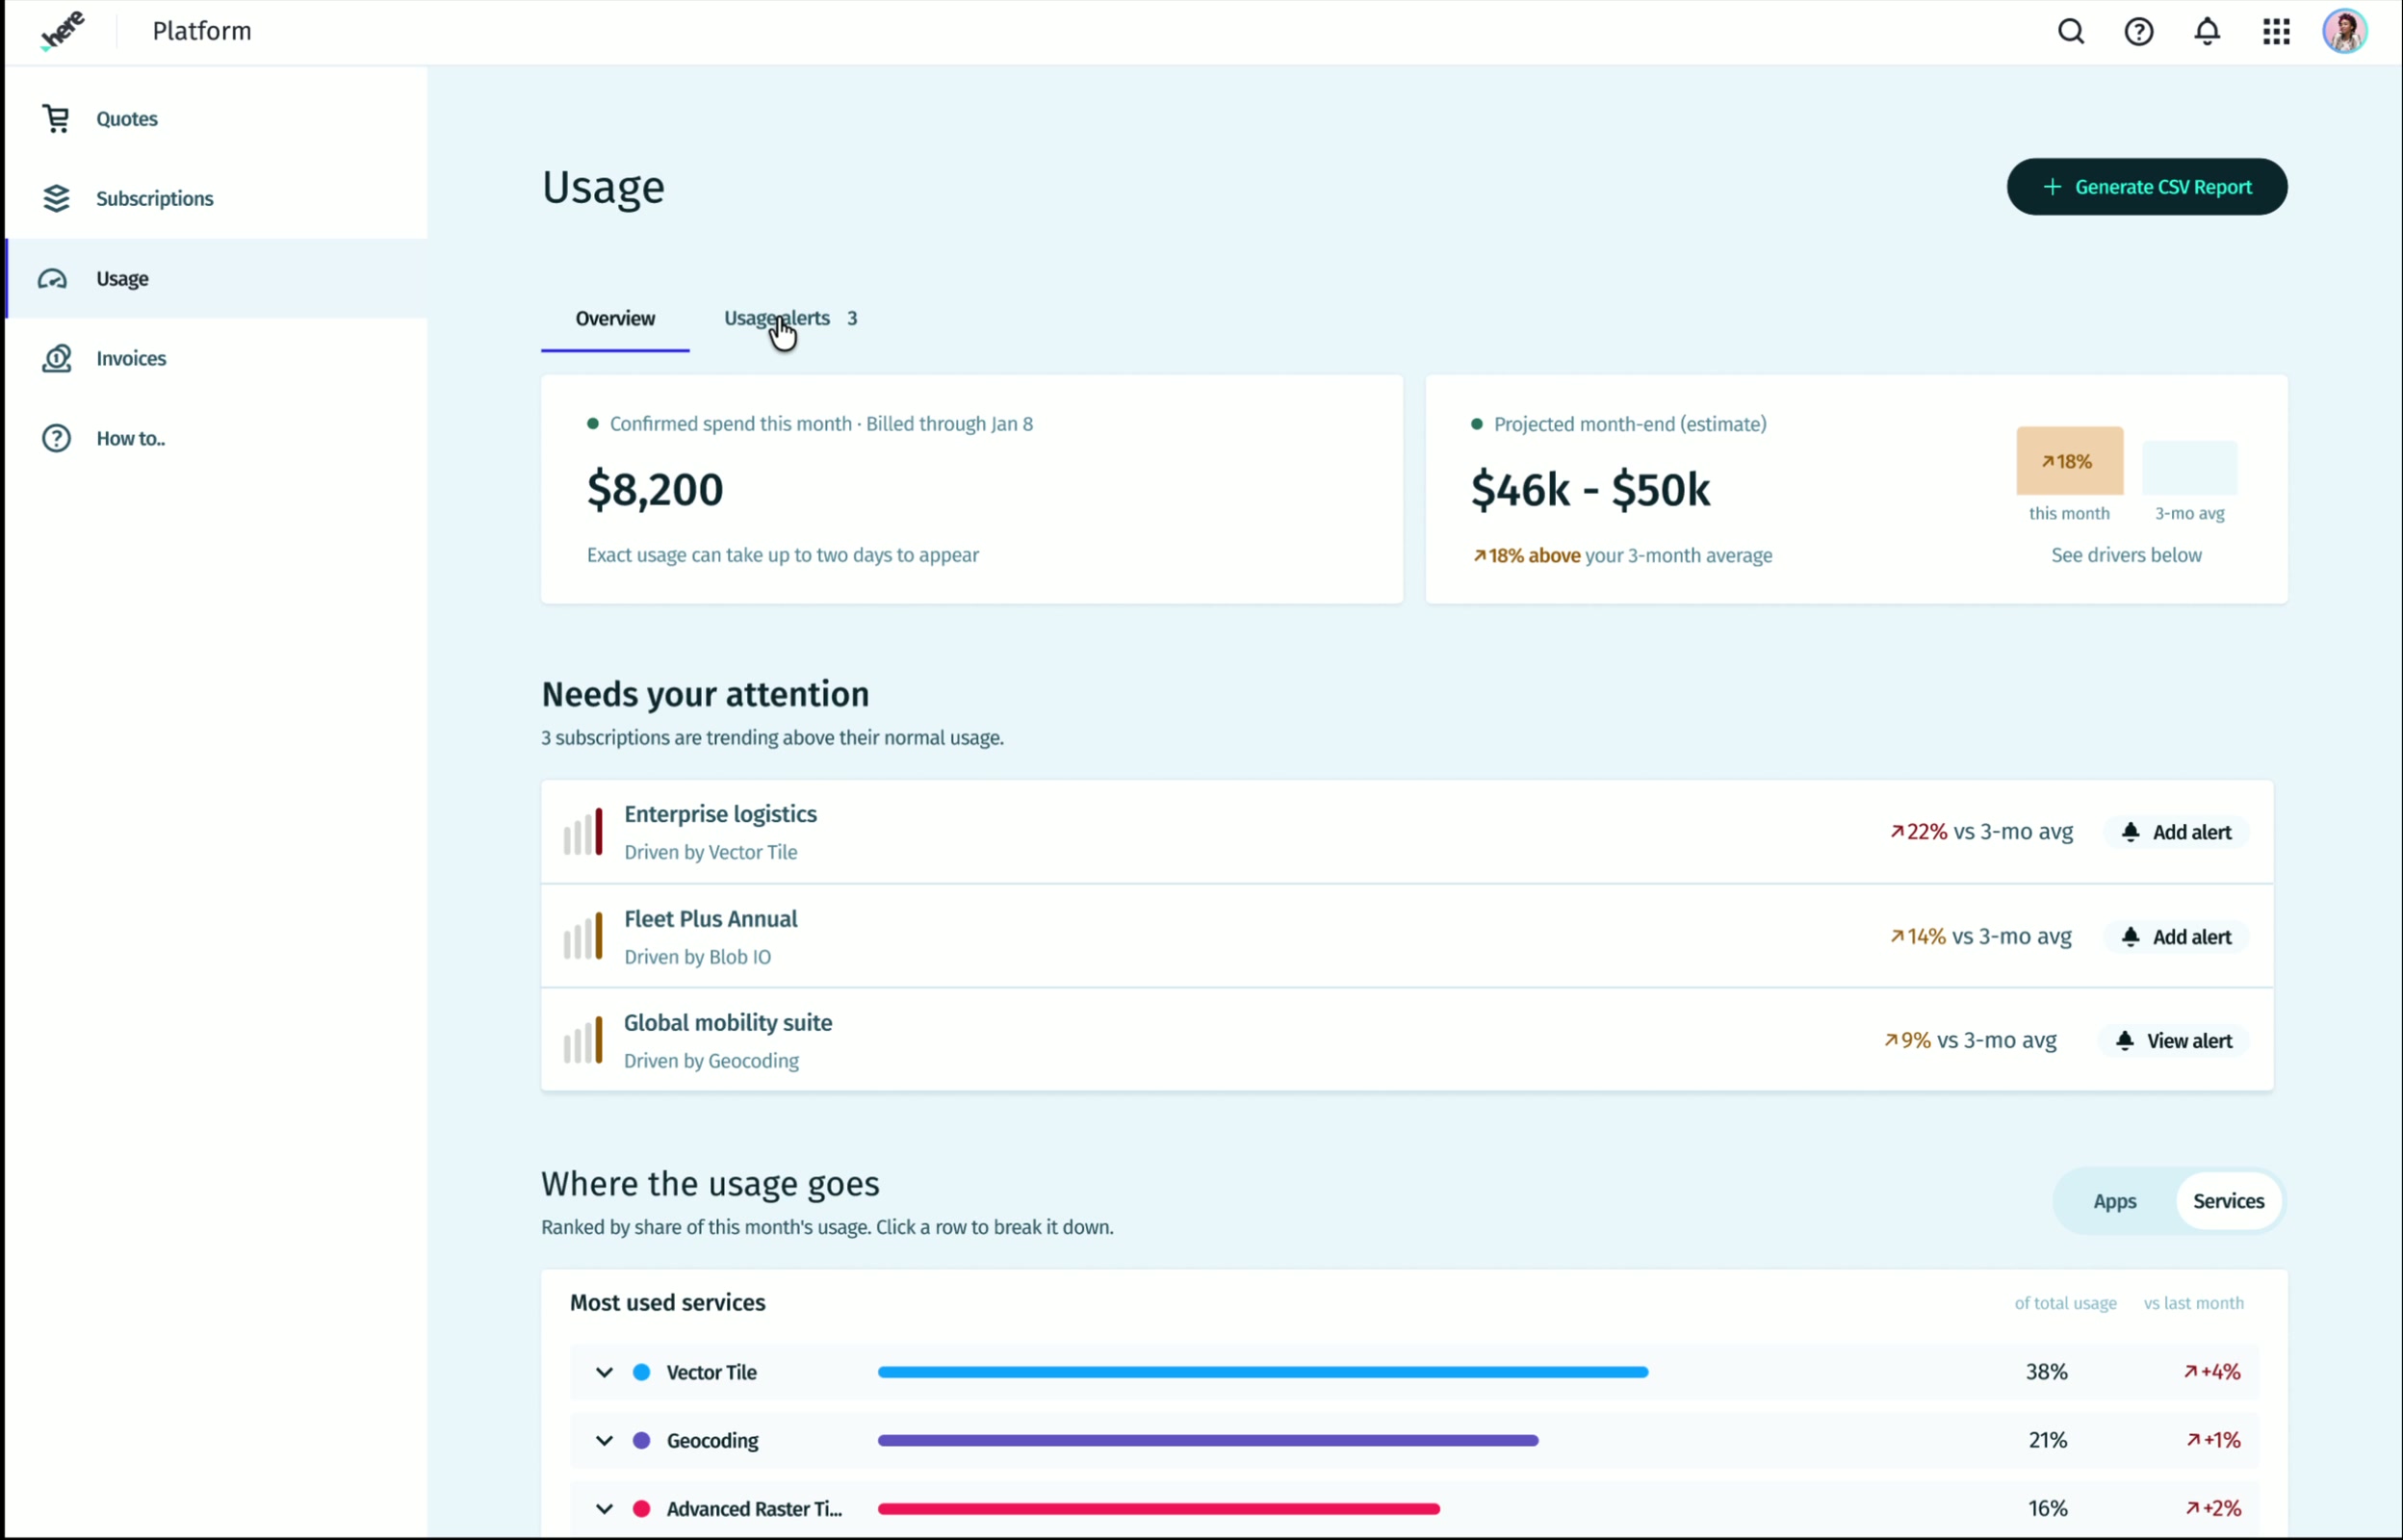View alert for Global mobility suite
The height and width of the screenshot is (1540, 2403).
point(2174,1041)
